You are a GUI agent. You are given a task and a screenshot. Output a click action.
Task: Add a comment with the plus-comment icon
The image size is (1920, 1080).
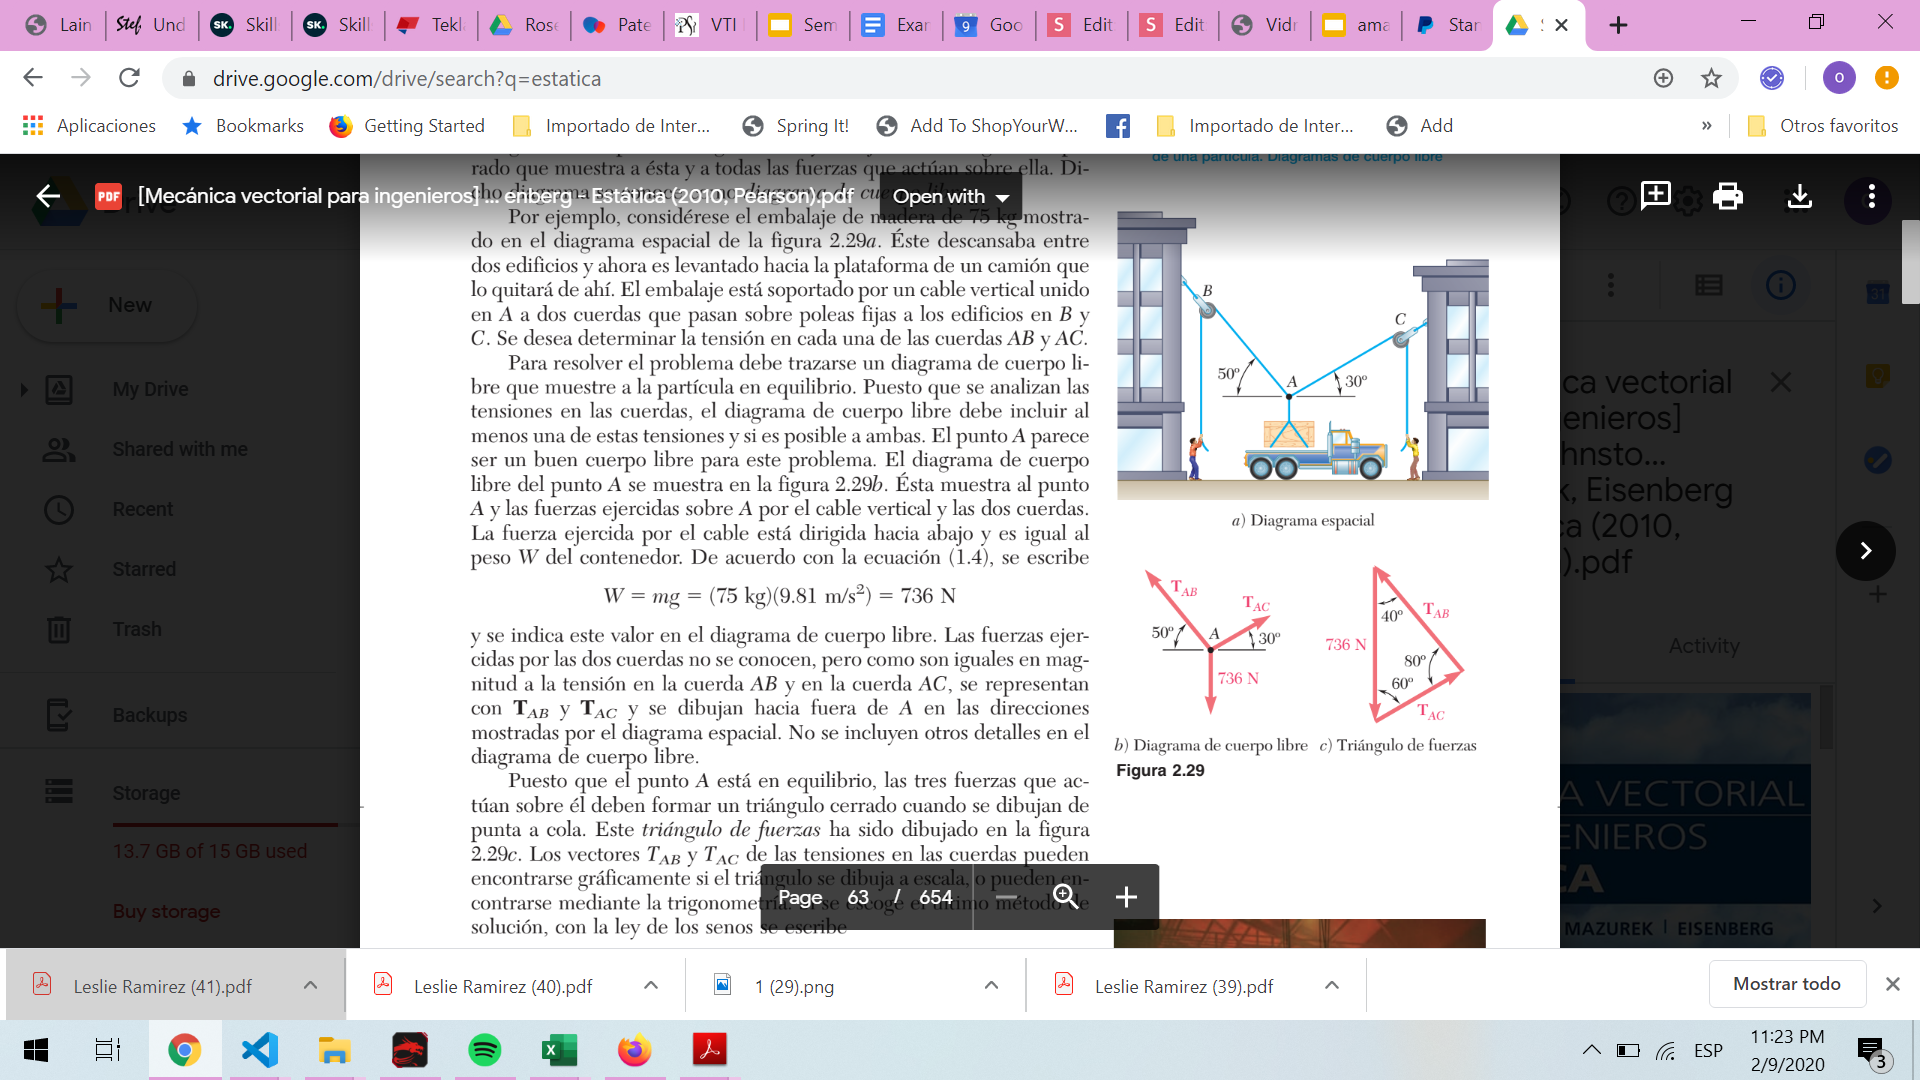(1655, 195)
